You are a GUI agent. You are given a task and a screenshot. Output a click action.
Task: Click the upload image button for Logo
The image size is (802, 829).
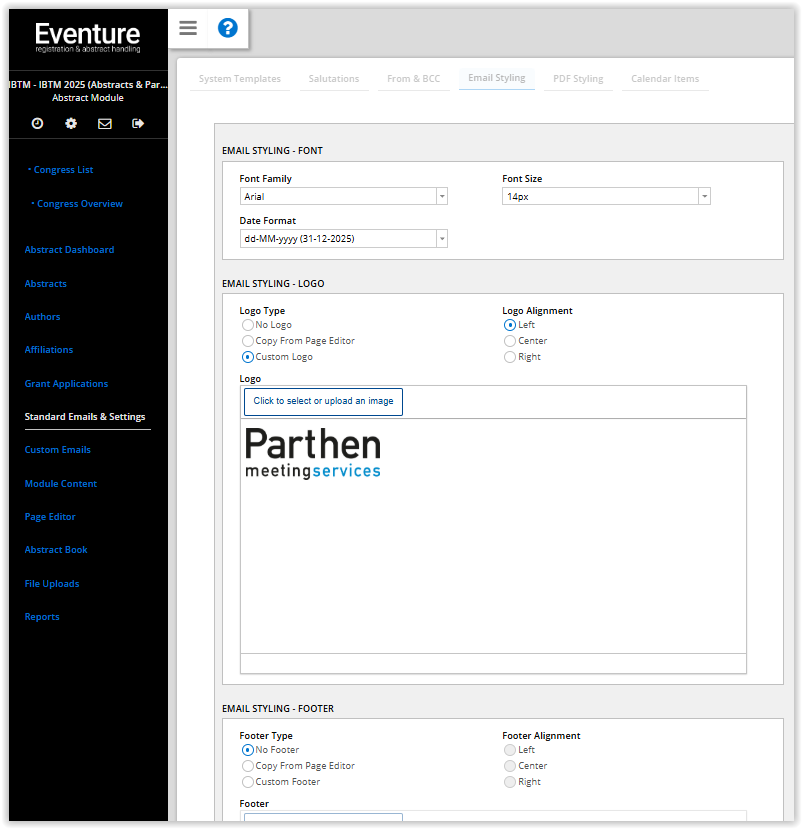[x=323, y=401]
